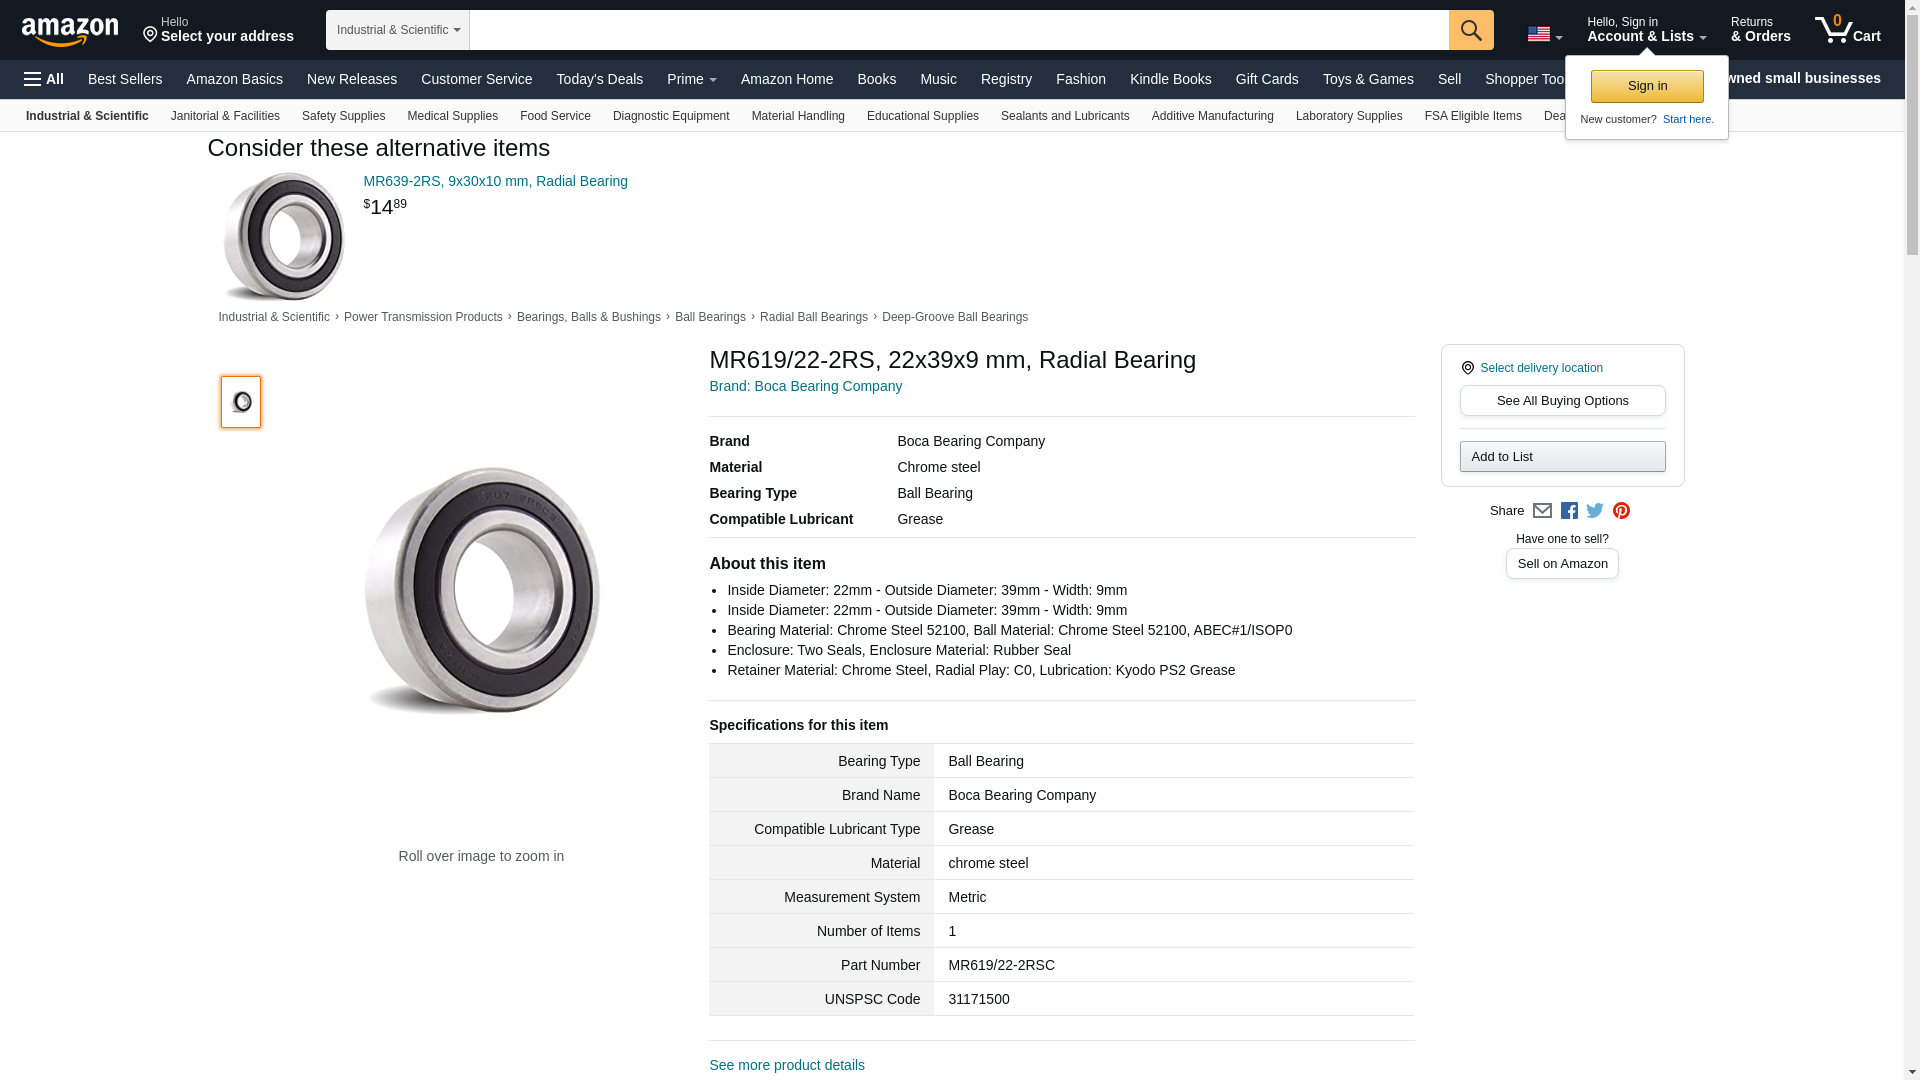Open the MR639-2RS alternative item link
1920x1080 pixels.
point(495,181)
